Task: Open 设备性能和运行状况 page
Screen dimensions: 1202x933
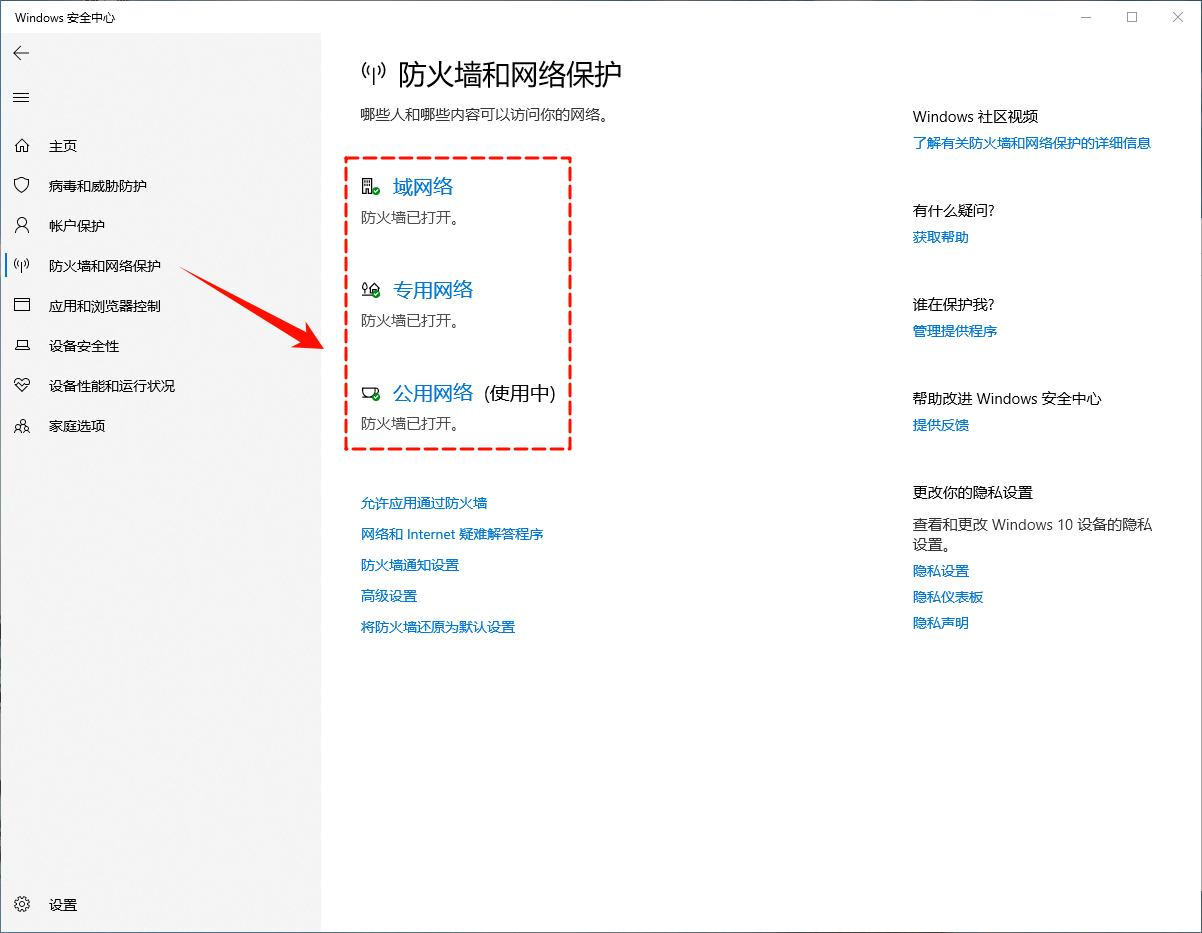Action: point(110,385)
